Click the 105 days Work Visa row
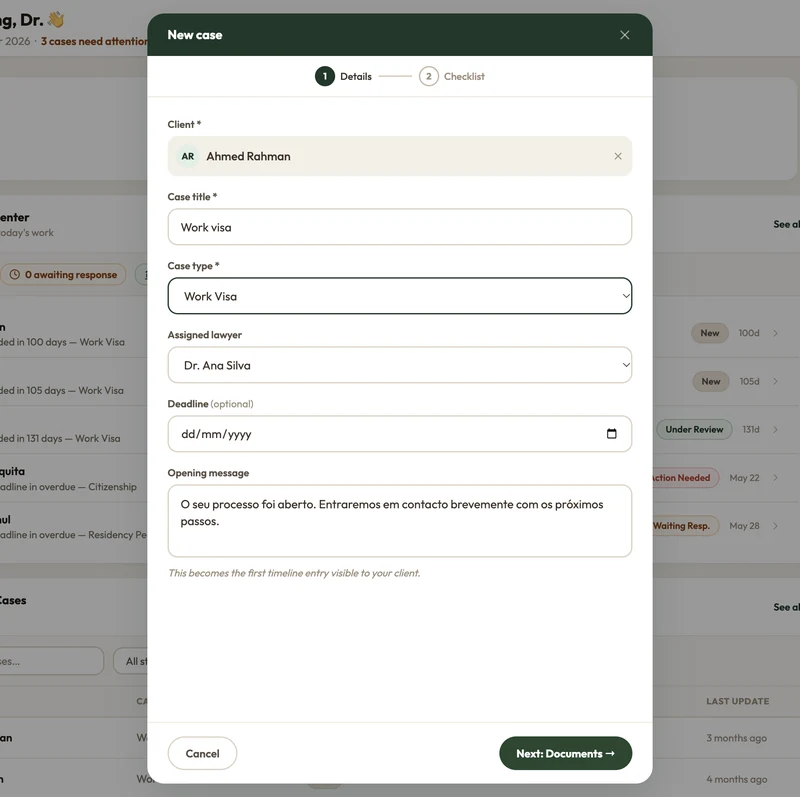 [73, 382]
